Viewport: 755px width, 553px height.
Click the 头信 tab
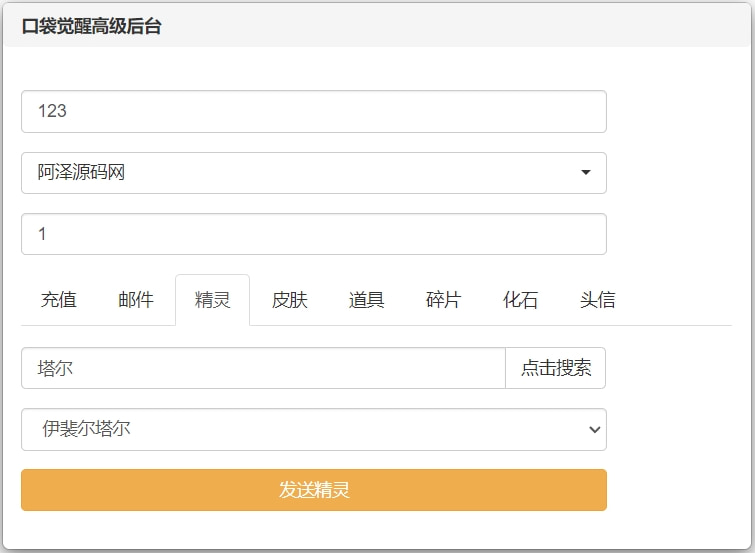(x=597, y=300)
